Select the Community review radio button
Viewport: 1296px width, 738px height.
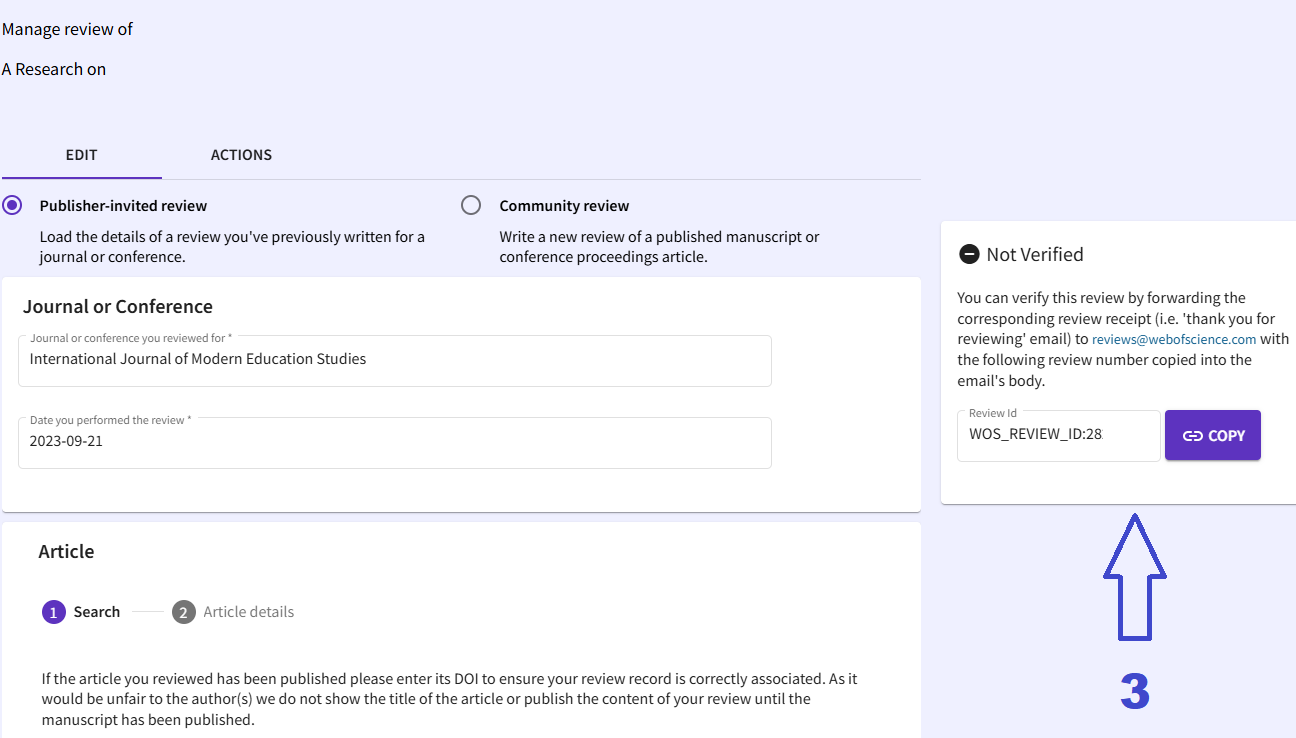[x=471, y=206]
